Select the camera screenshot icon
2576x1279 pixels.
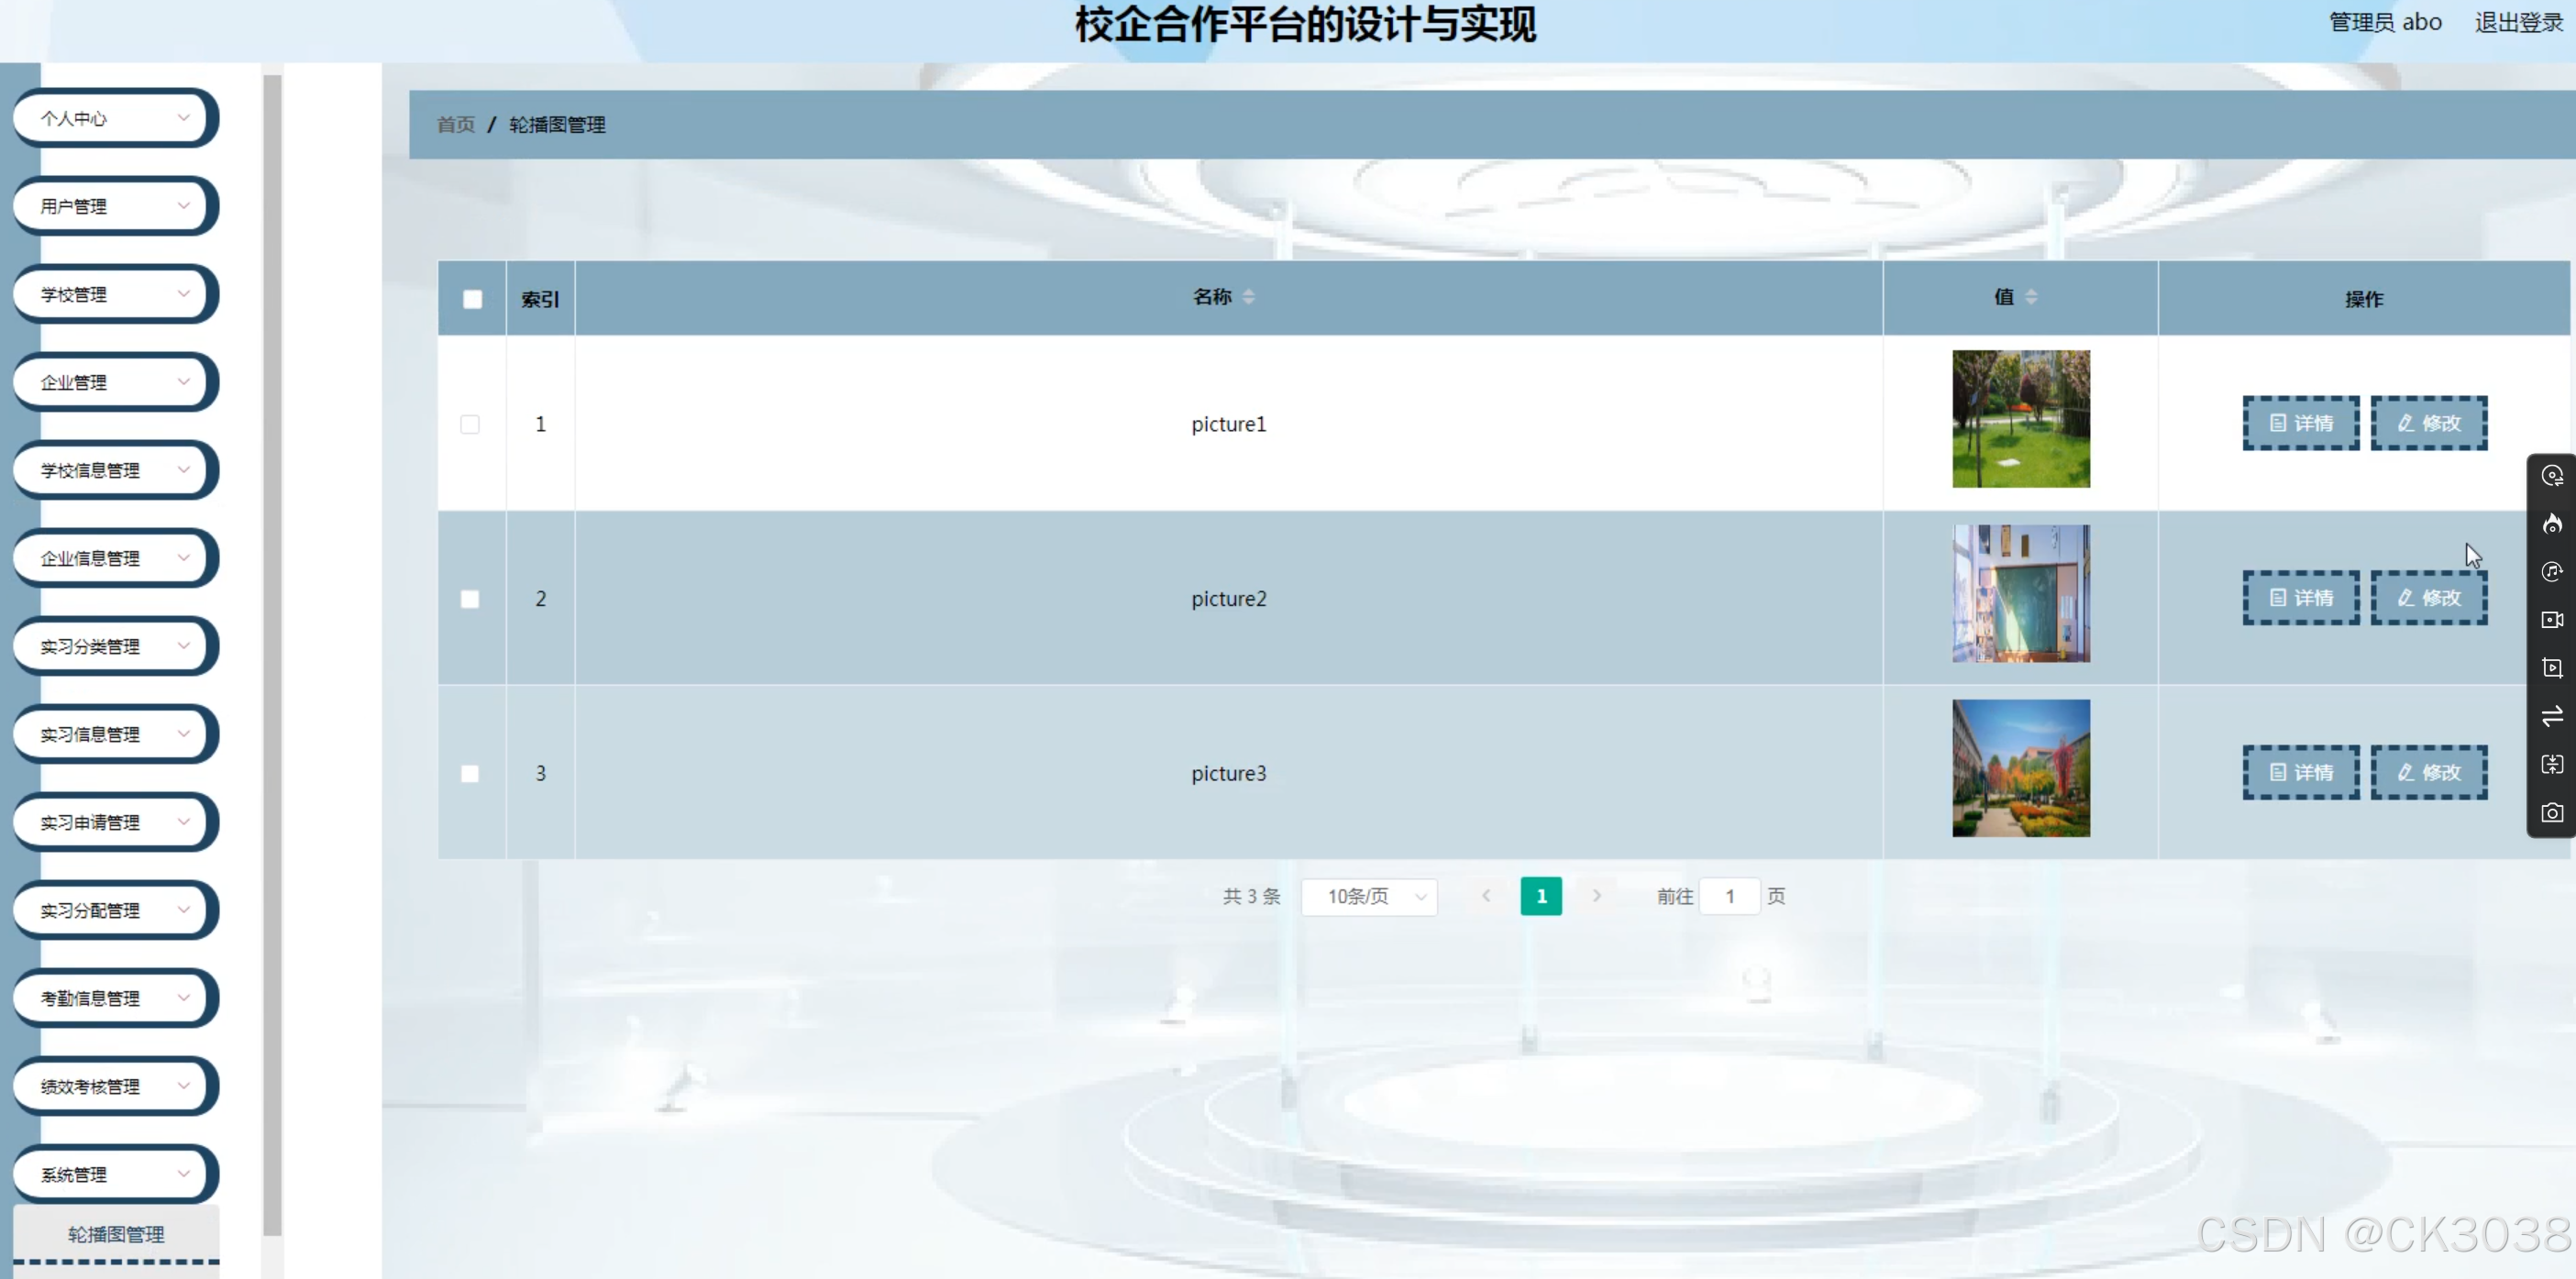2552,812
